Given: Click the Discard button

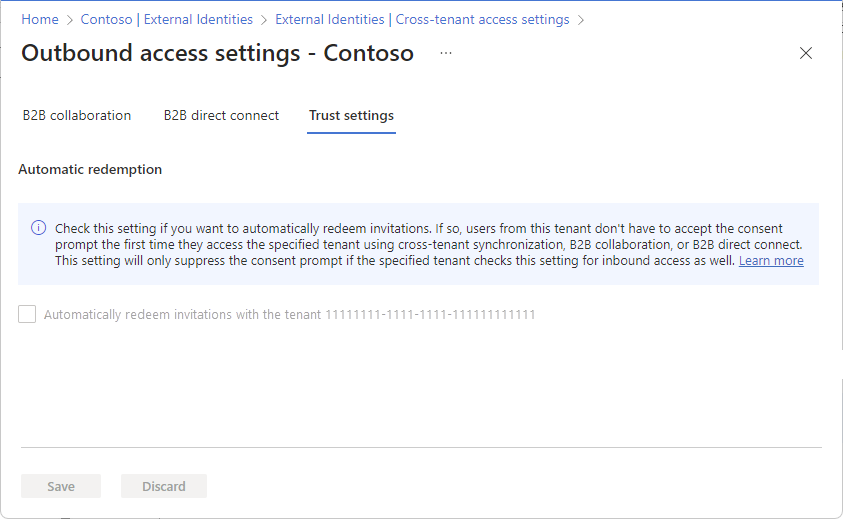Looking at the screenshot, I should (x=164, y=486).
